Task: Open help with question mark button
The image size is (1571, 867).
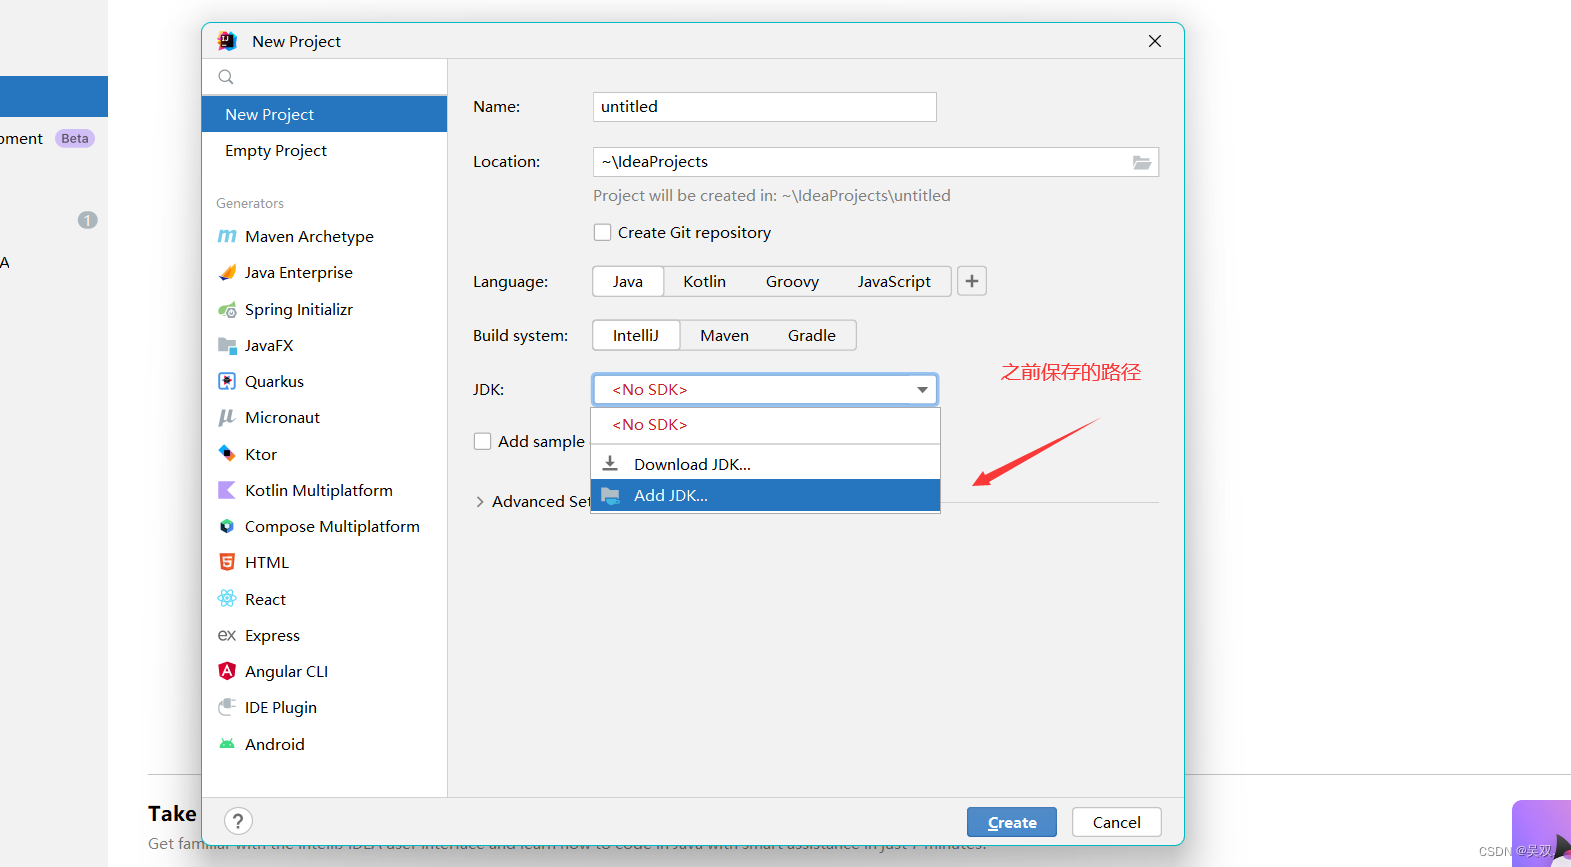Action: pos(238,821)
